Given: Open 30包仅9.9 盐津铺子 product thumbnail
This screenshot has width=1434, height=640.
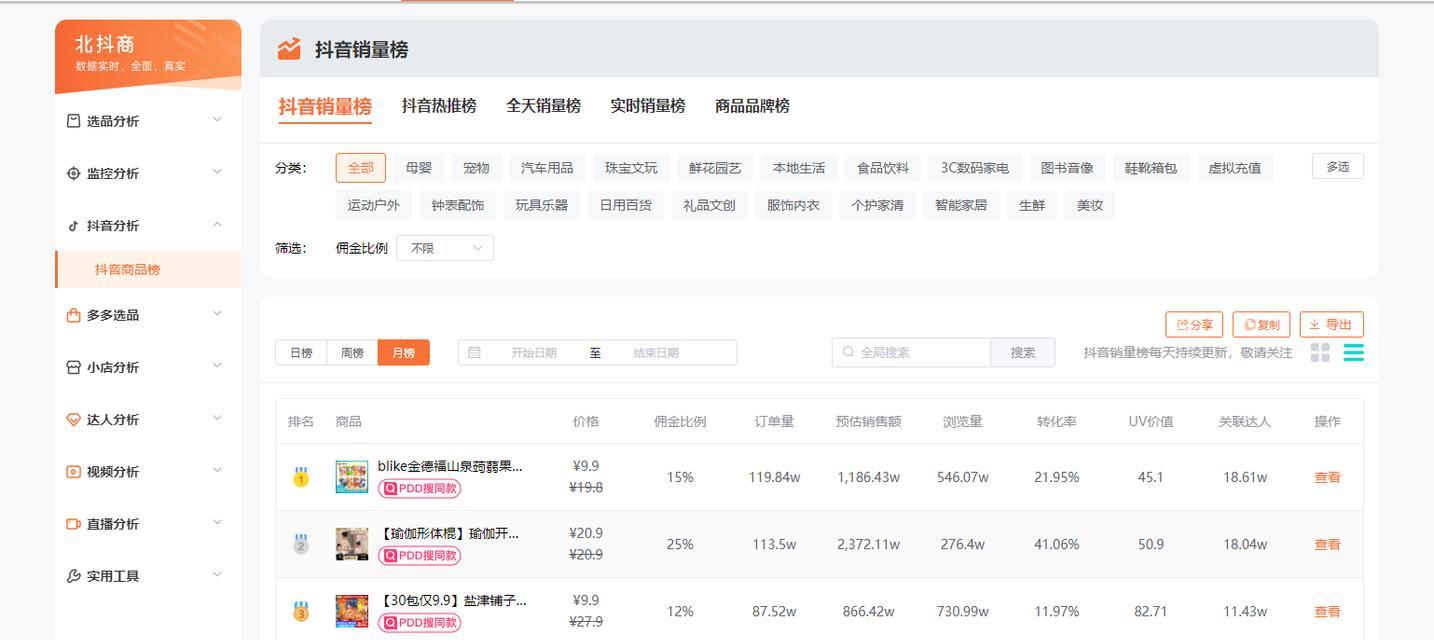Looking at the screenshot, I should 352,611.
